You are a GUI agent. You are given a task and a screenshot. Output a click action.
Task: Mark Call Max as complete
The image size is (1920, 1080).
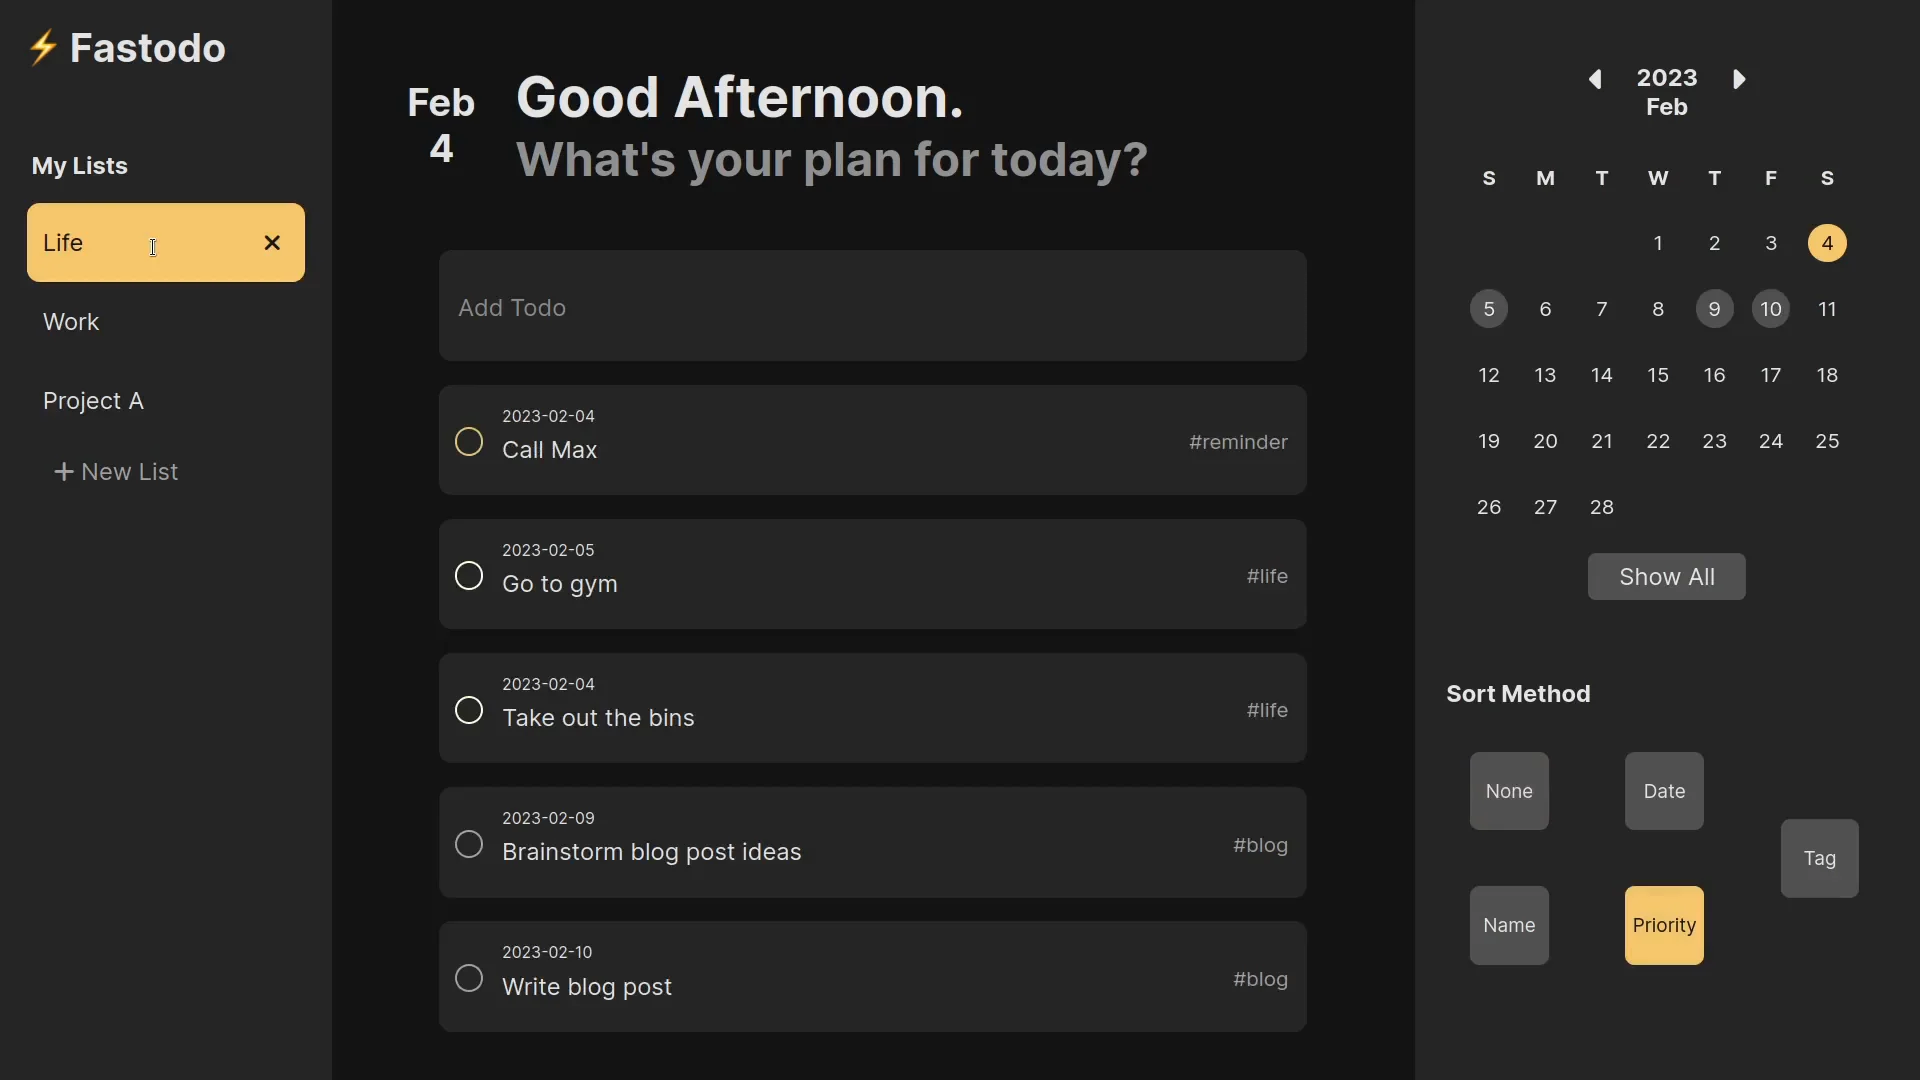point(469,440)
